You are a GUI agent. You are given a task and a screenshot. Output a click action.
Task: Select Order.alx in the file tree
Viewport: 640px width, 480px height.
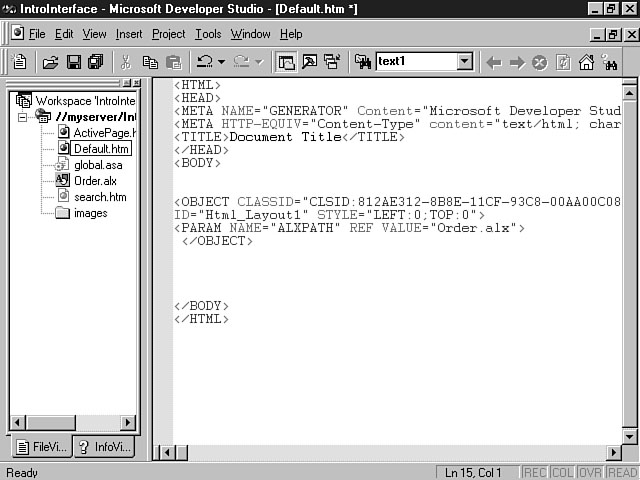click(x=97, y=181)
